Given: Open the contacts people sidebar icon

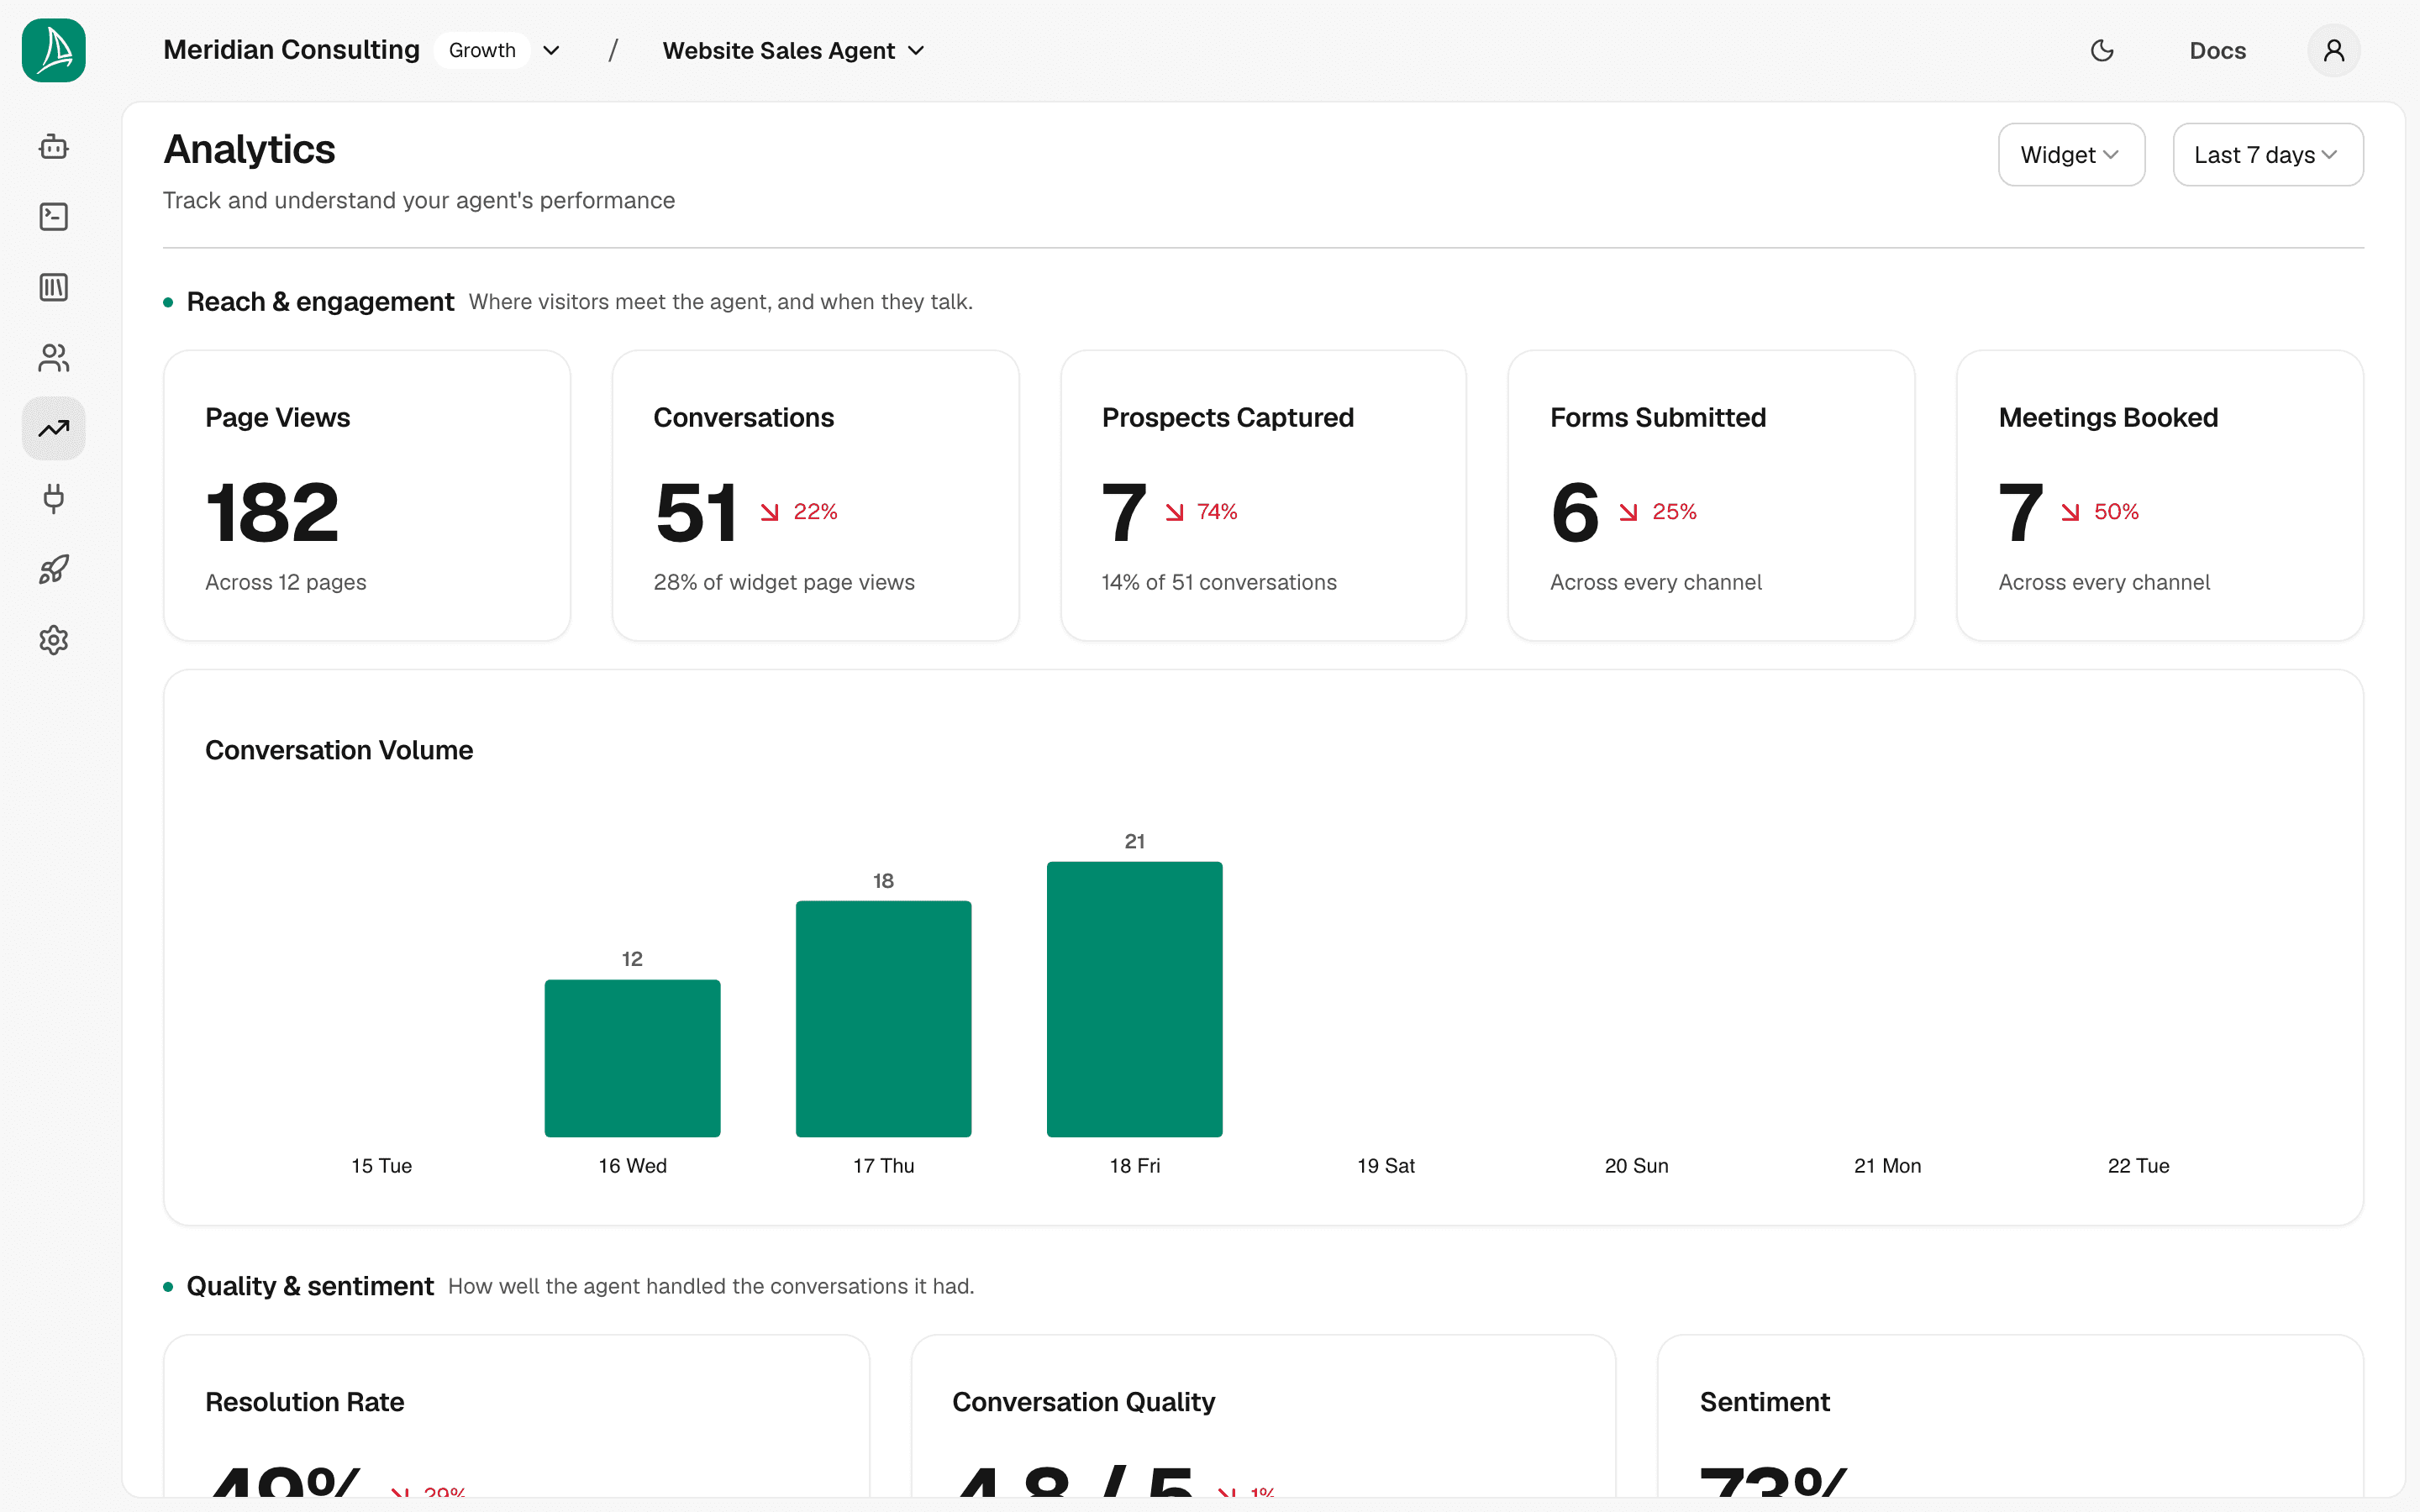Looking at the screenshot, I should point(54,358).
